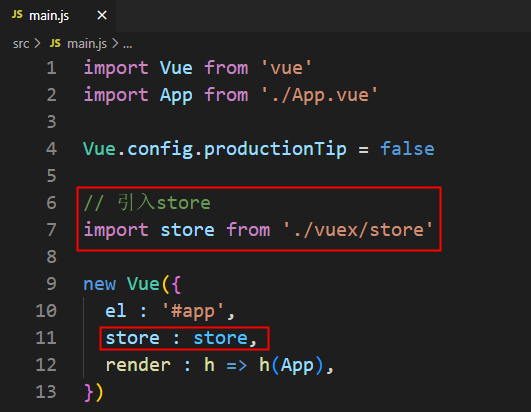Screen dimensions: 531x412
Task: Click store identifier on line 7
Action: [x=187, y=230]
